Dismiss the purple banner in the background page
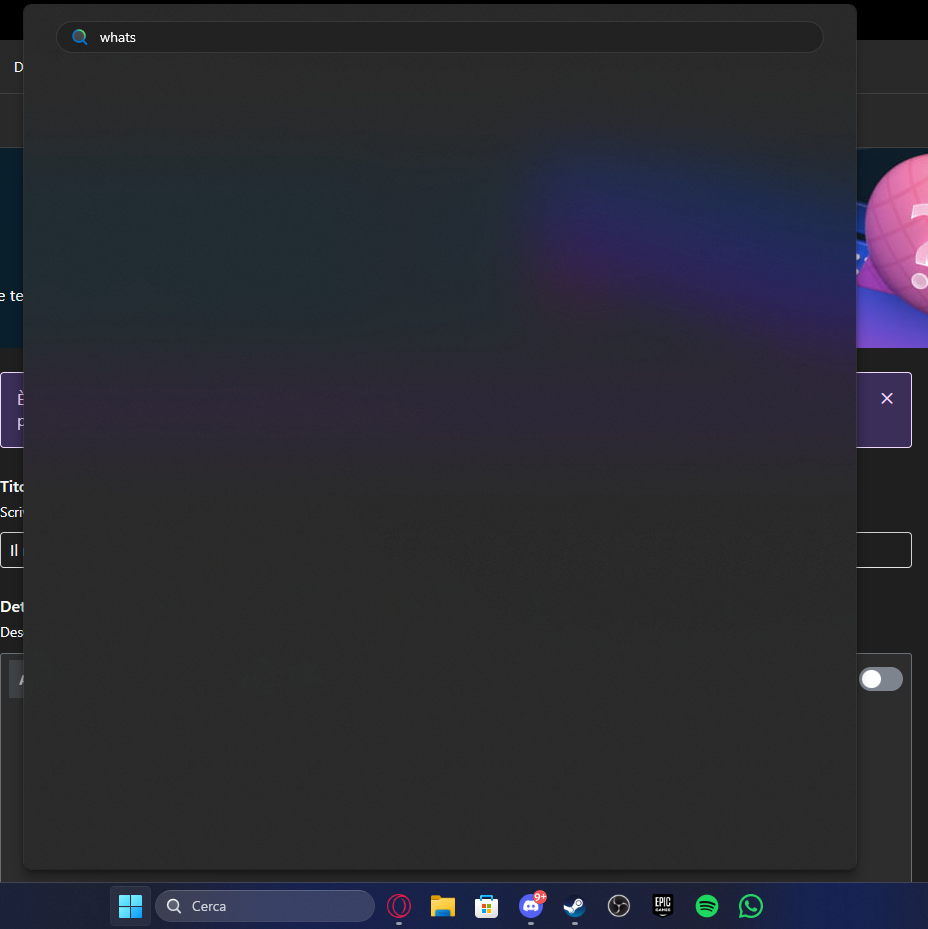 click(x=887, y=399)
